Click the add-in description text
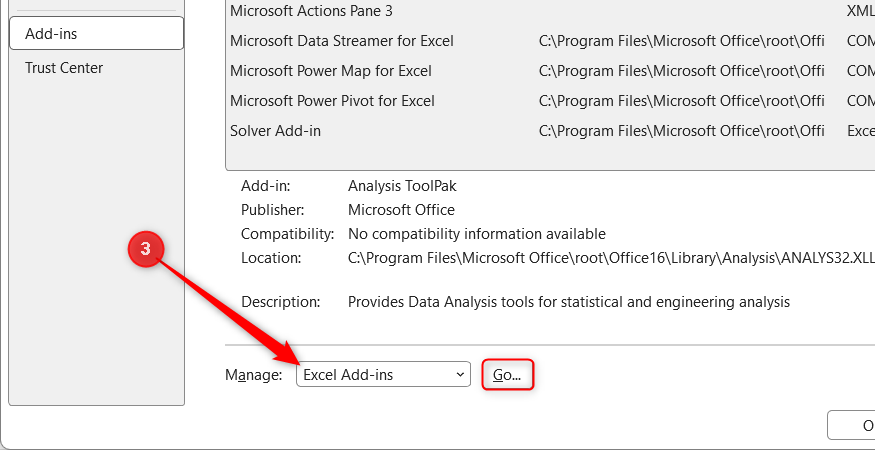 click(569, 302)
